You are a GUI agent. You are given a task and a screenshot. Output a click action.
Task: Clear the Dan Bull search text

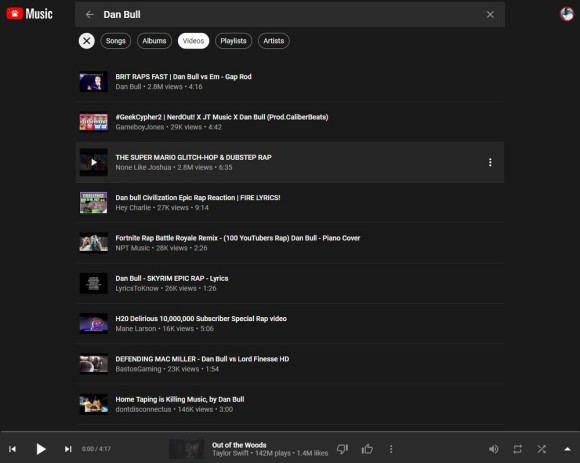(490, 14)
